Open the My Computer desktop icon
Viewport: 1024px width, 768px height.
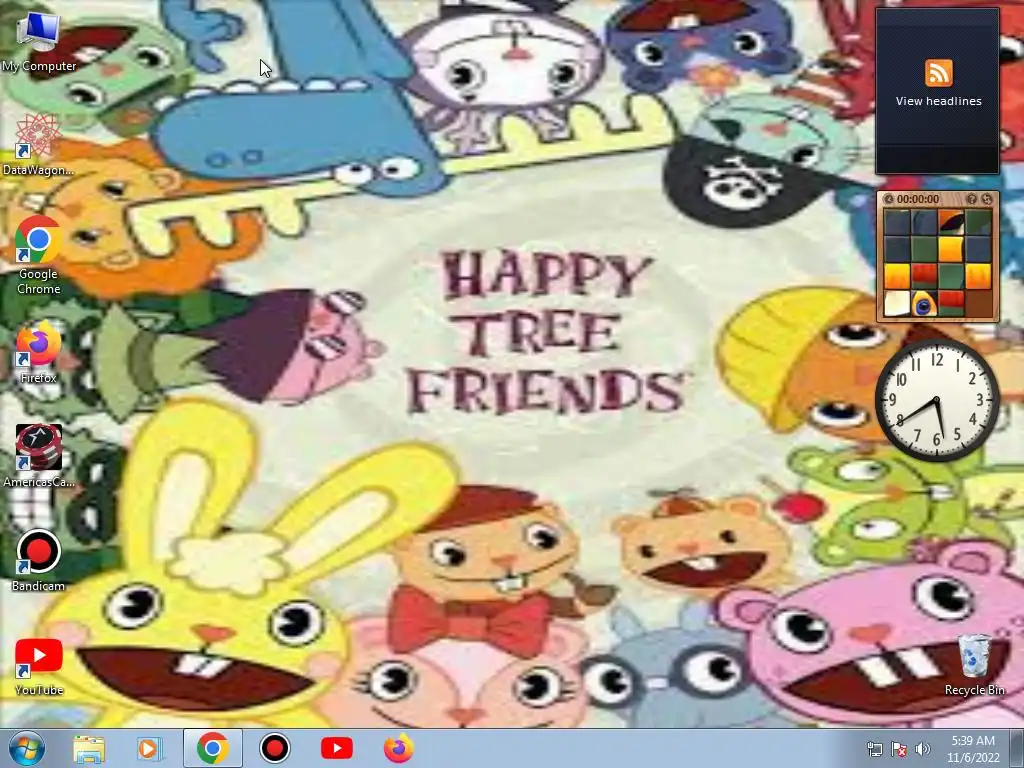click(x=38, y=40)
